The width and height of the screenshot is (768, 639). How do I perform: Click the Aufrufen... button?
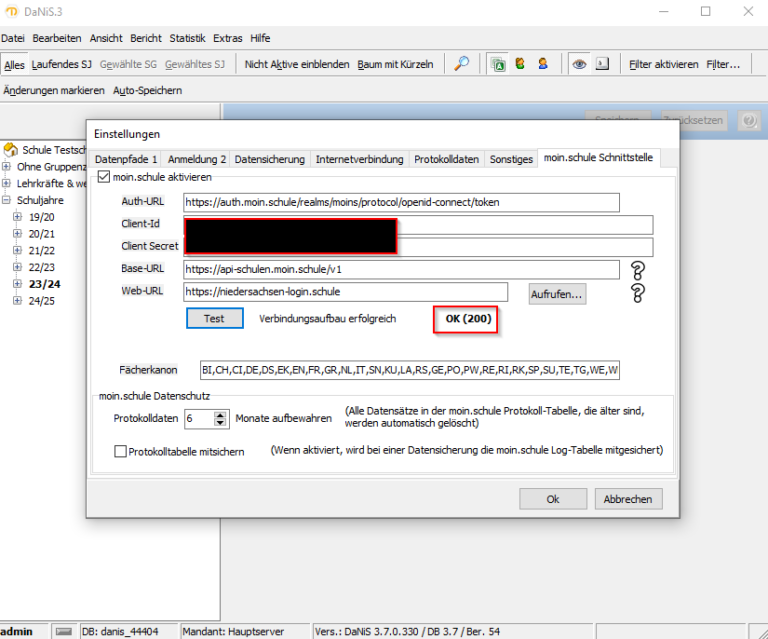558,294
